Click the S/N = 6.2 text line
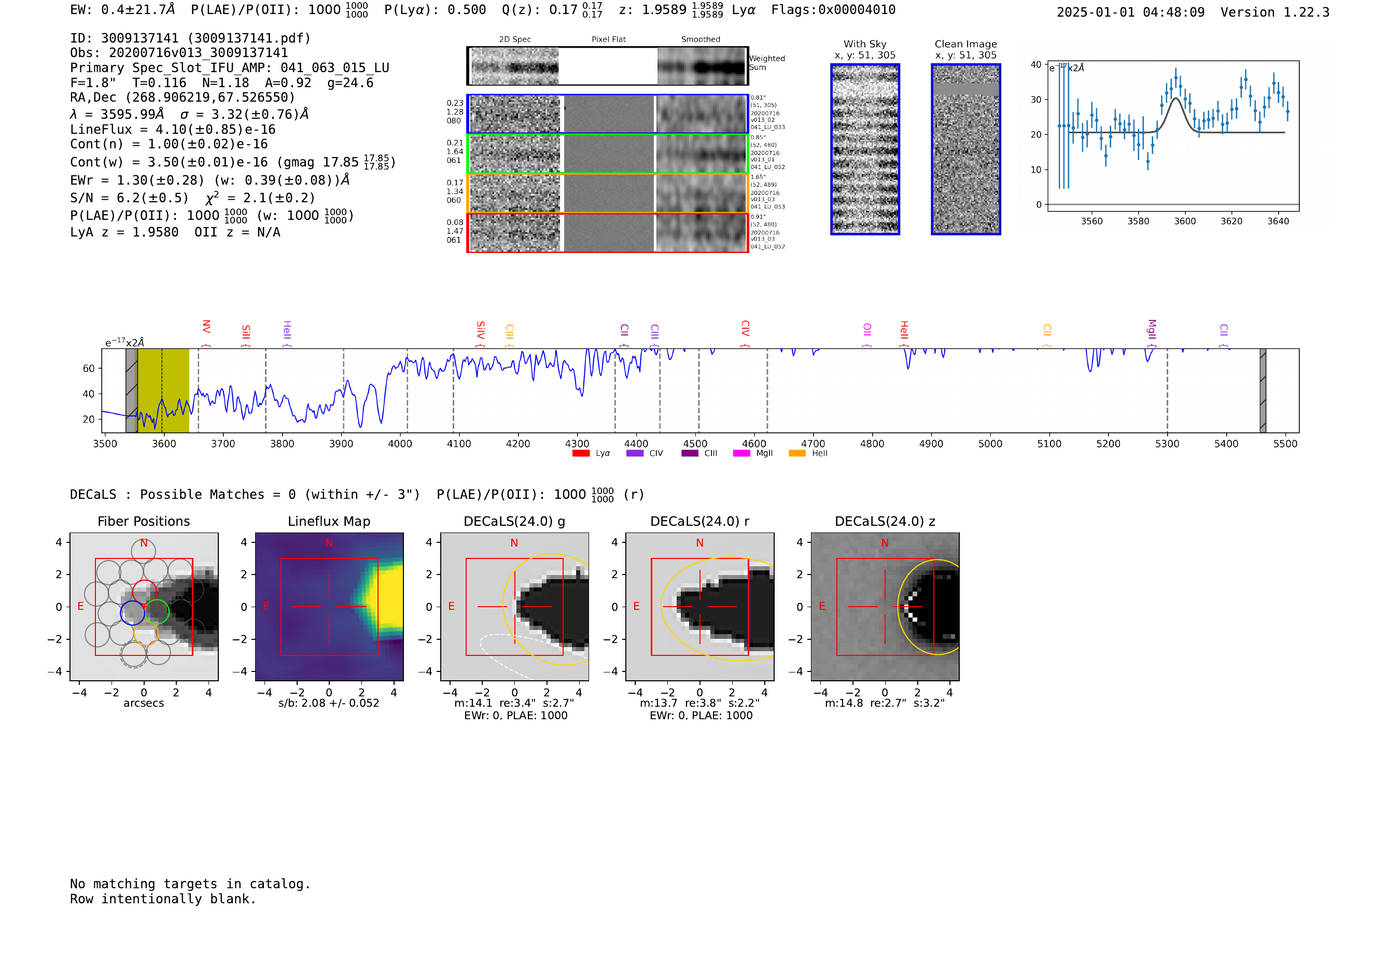 (x=193, y=197)
